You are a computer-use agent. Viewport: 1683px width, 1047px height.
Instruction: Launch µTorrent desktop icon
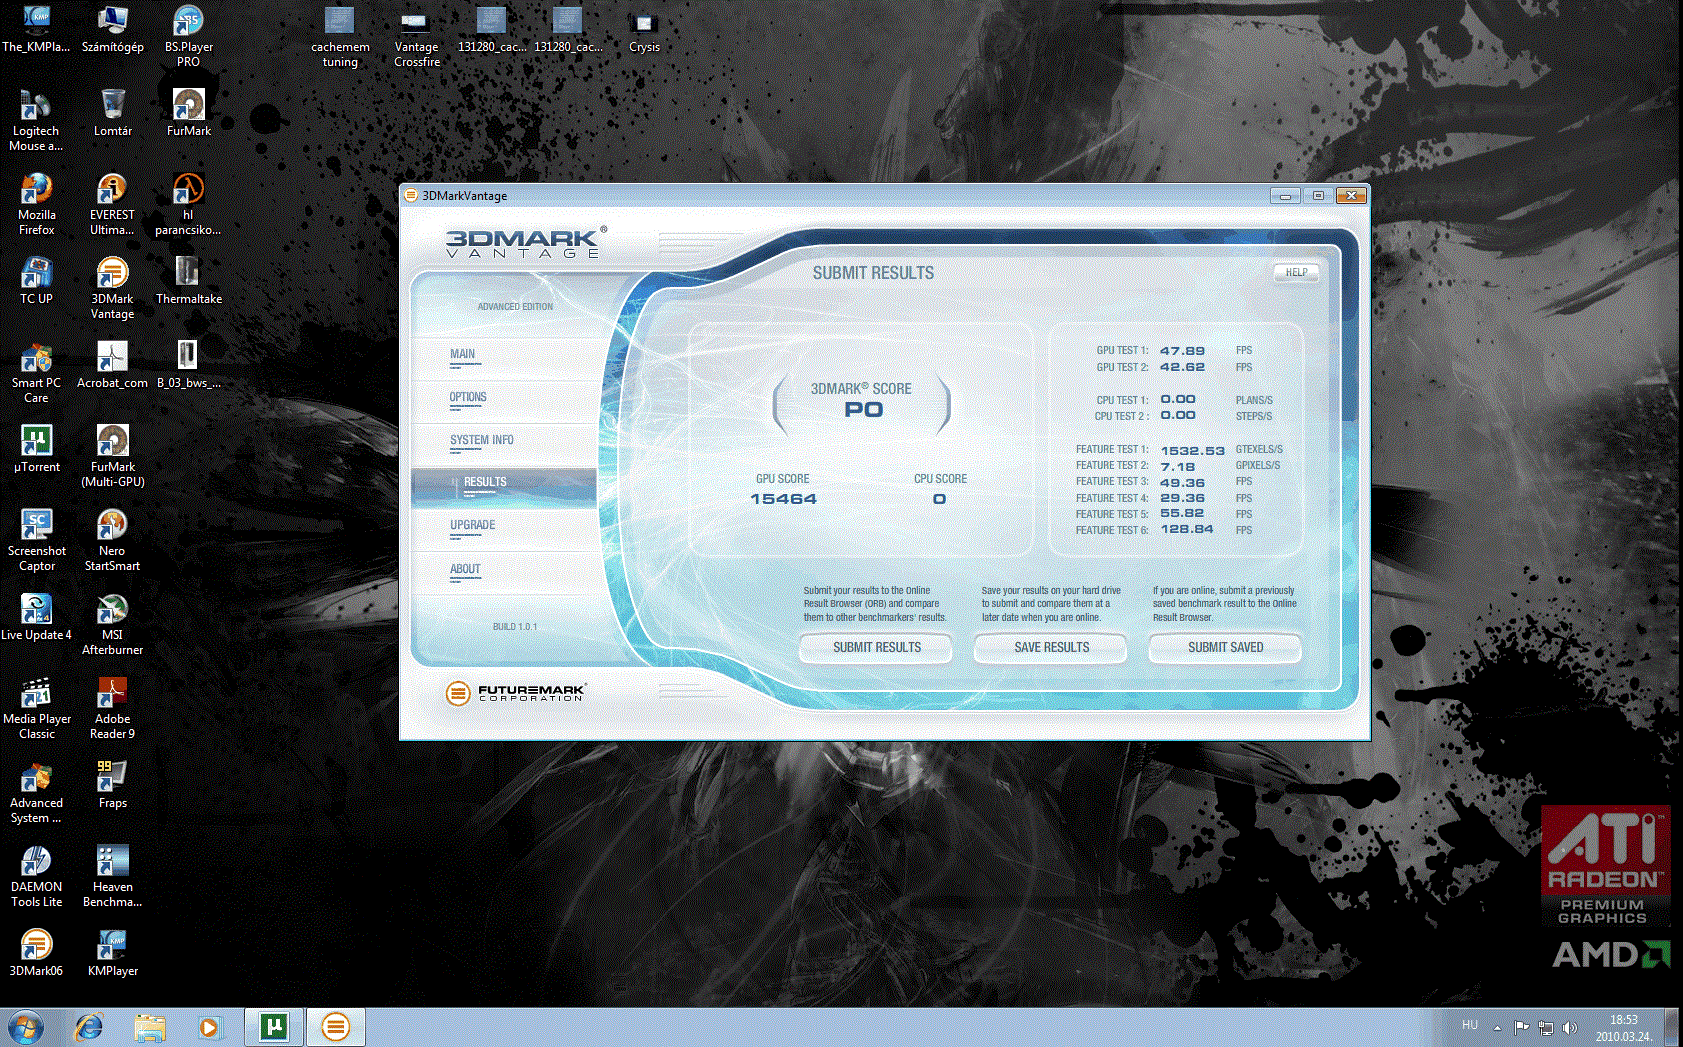37,449
